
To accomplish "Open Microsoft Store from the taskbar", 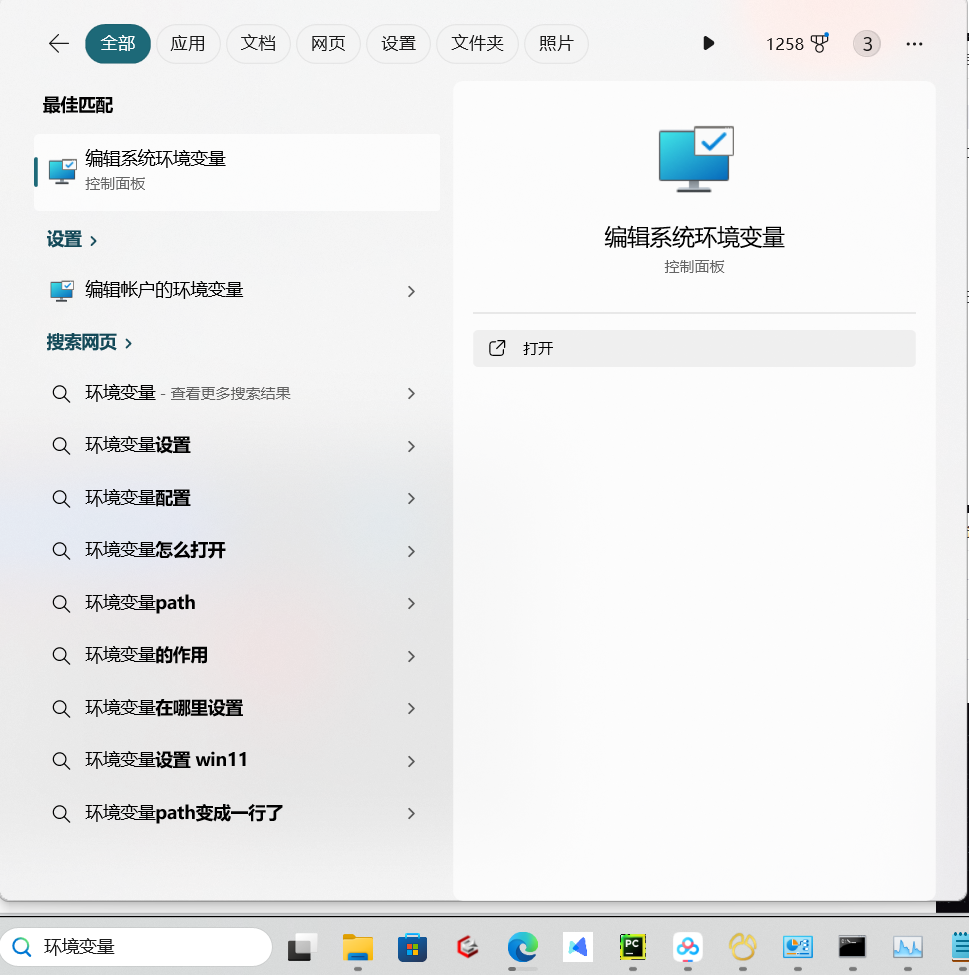I will pyautogui.click(x=412, y=947).
